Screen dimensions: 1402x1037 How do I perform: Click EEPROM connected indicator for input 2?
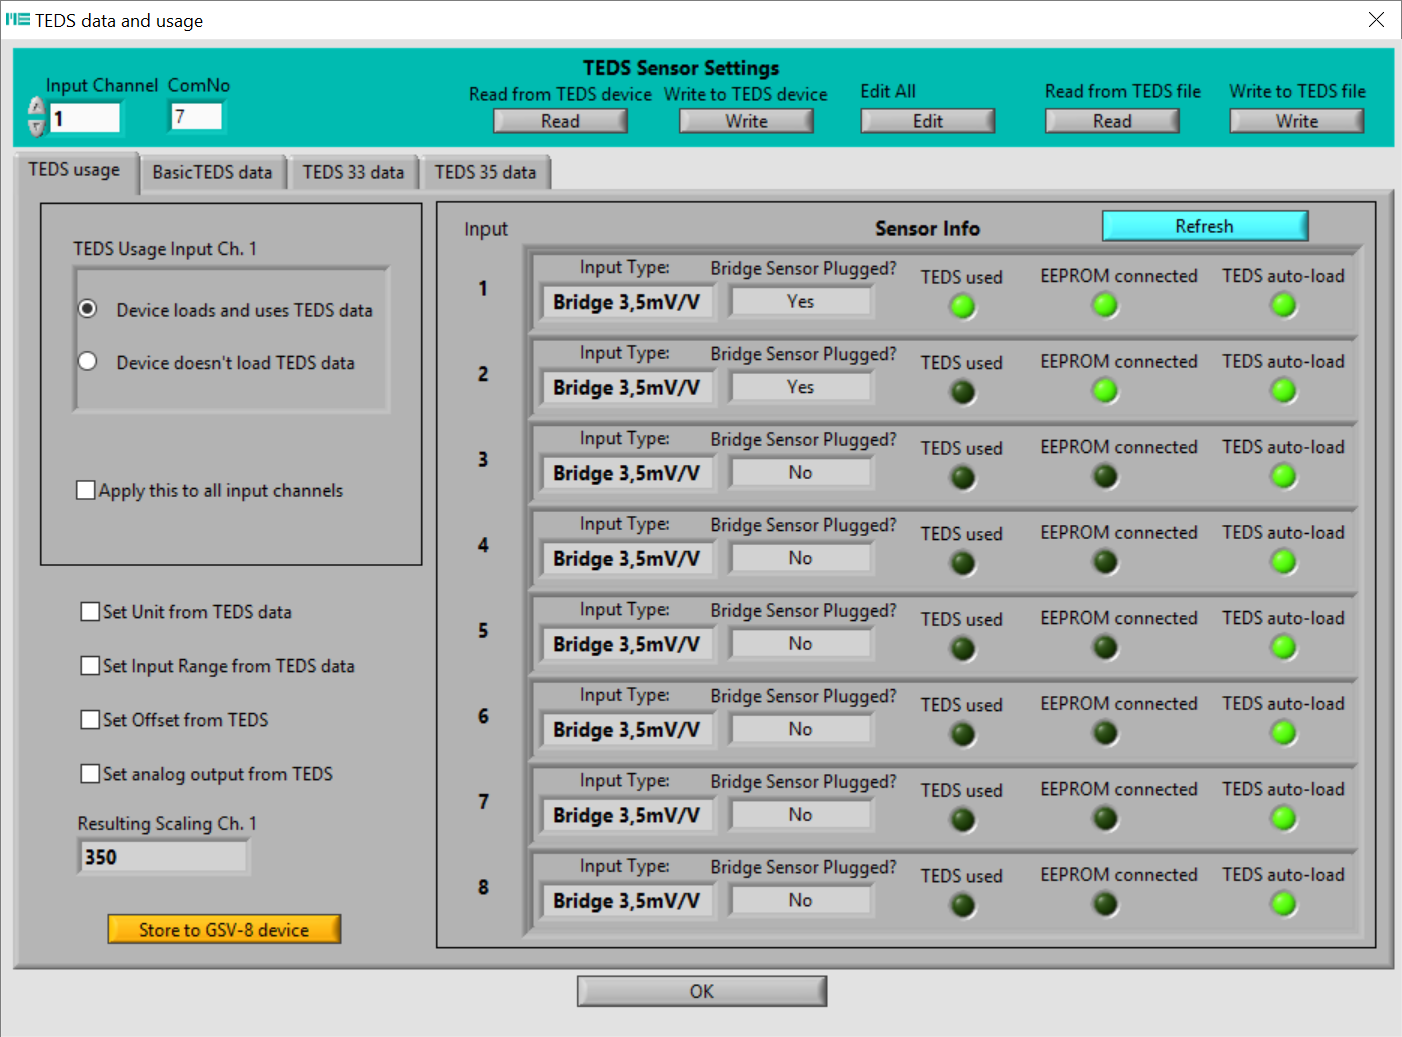tap(1105, 391)
